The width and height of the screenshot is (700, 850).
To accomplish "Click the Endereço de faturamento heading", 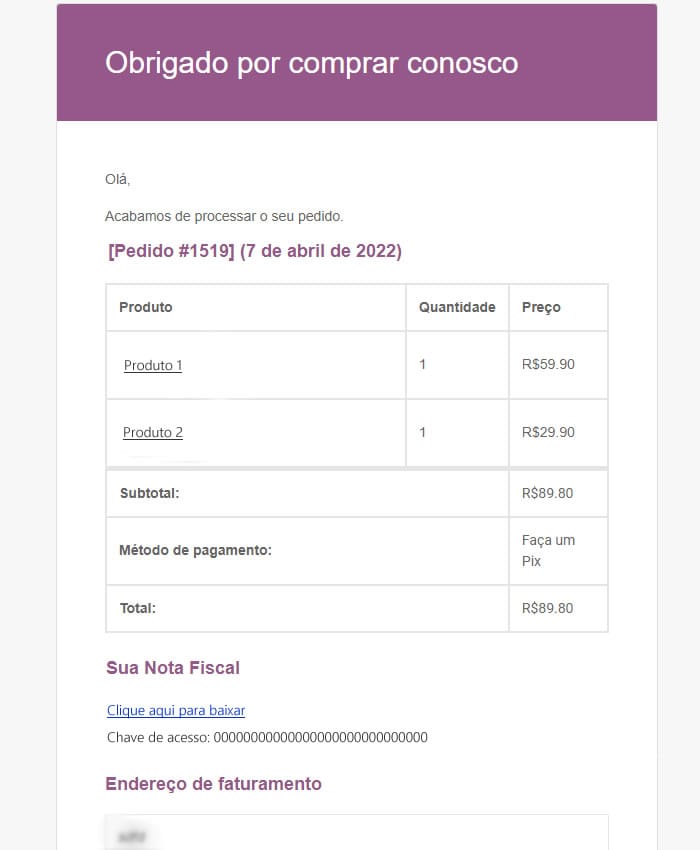I will (214, 784).
